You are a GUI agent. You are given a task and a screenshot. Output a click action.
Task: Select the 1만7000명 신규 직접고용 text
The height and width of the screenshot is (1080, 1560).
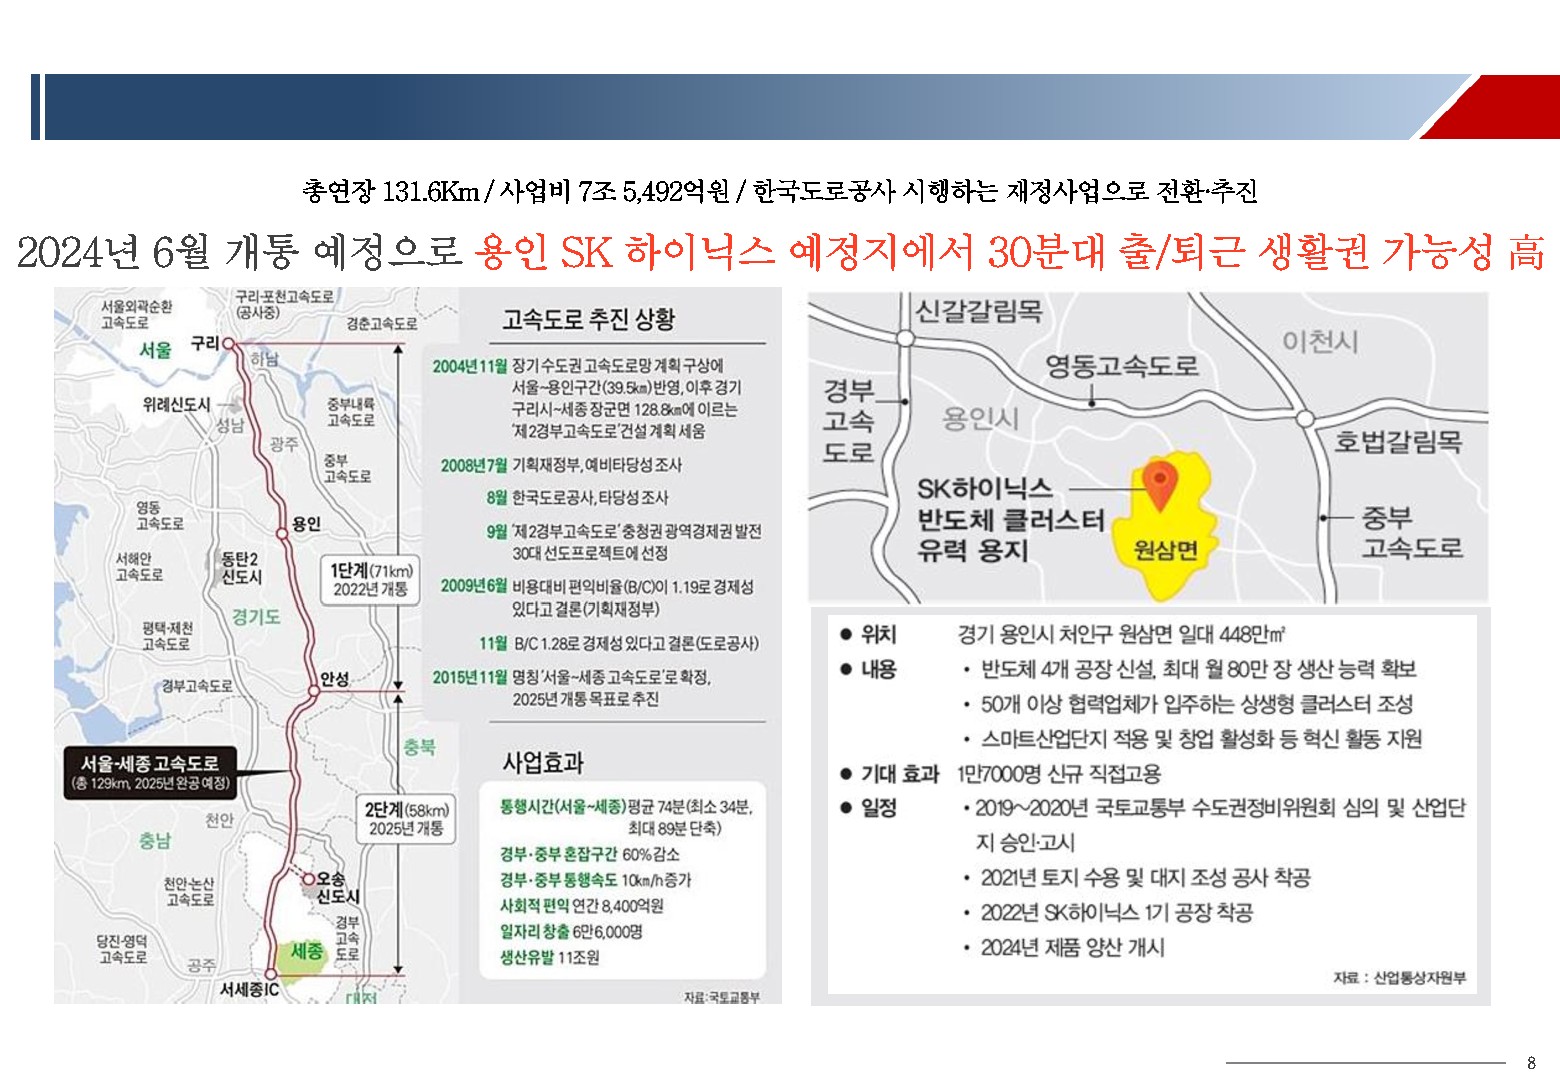pyautogui.click(x=1059, y=774)
